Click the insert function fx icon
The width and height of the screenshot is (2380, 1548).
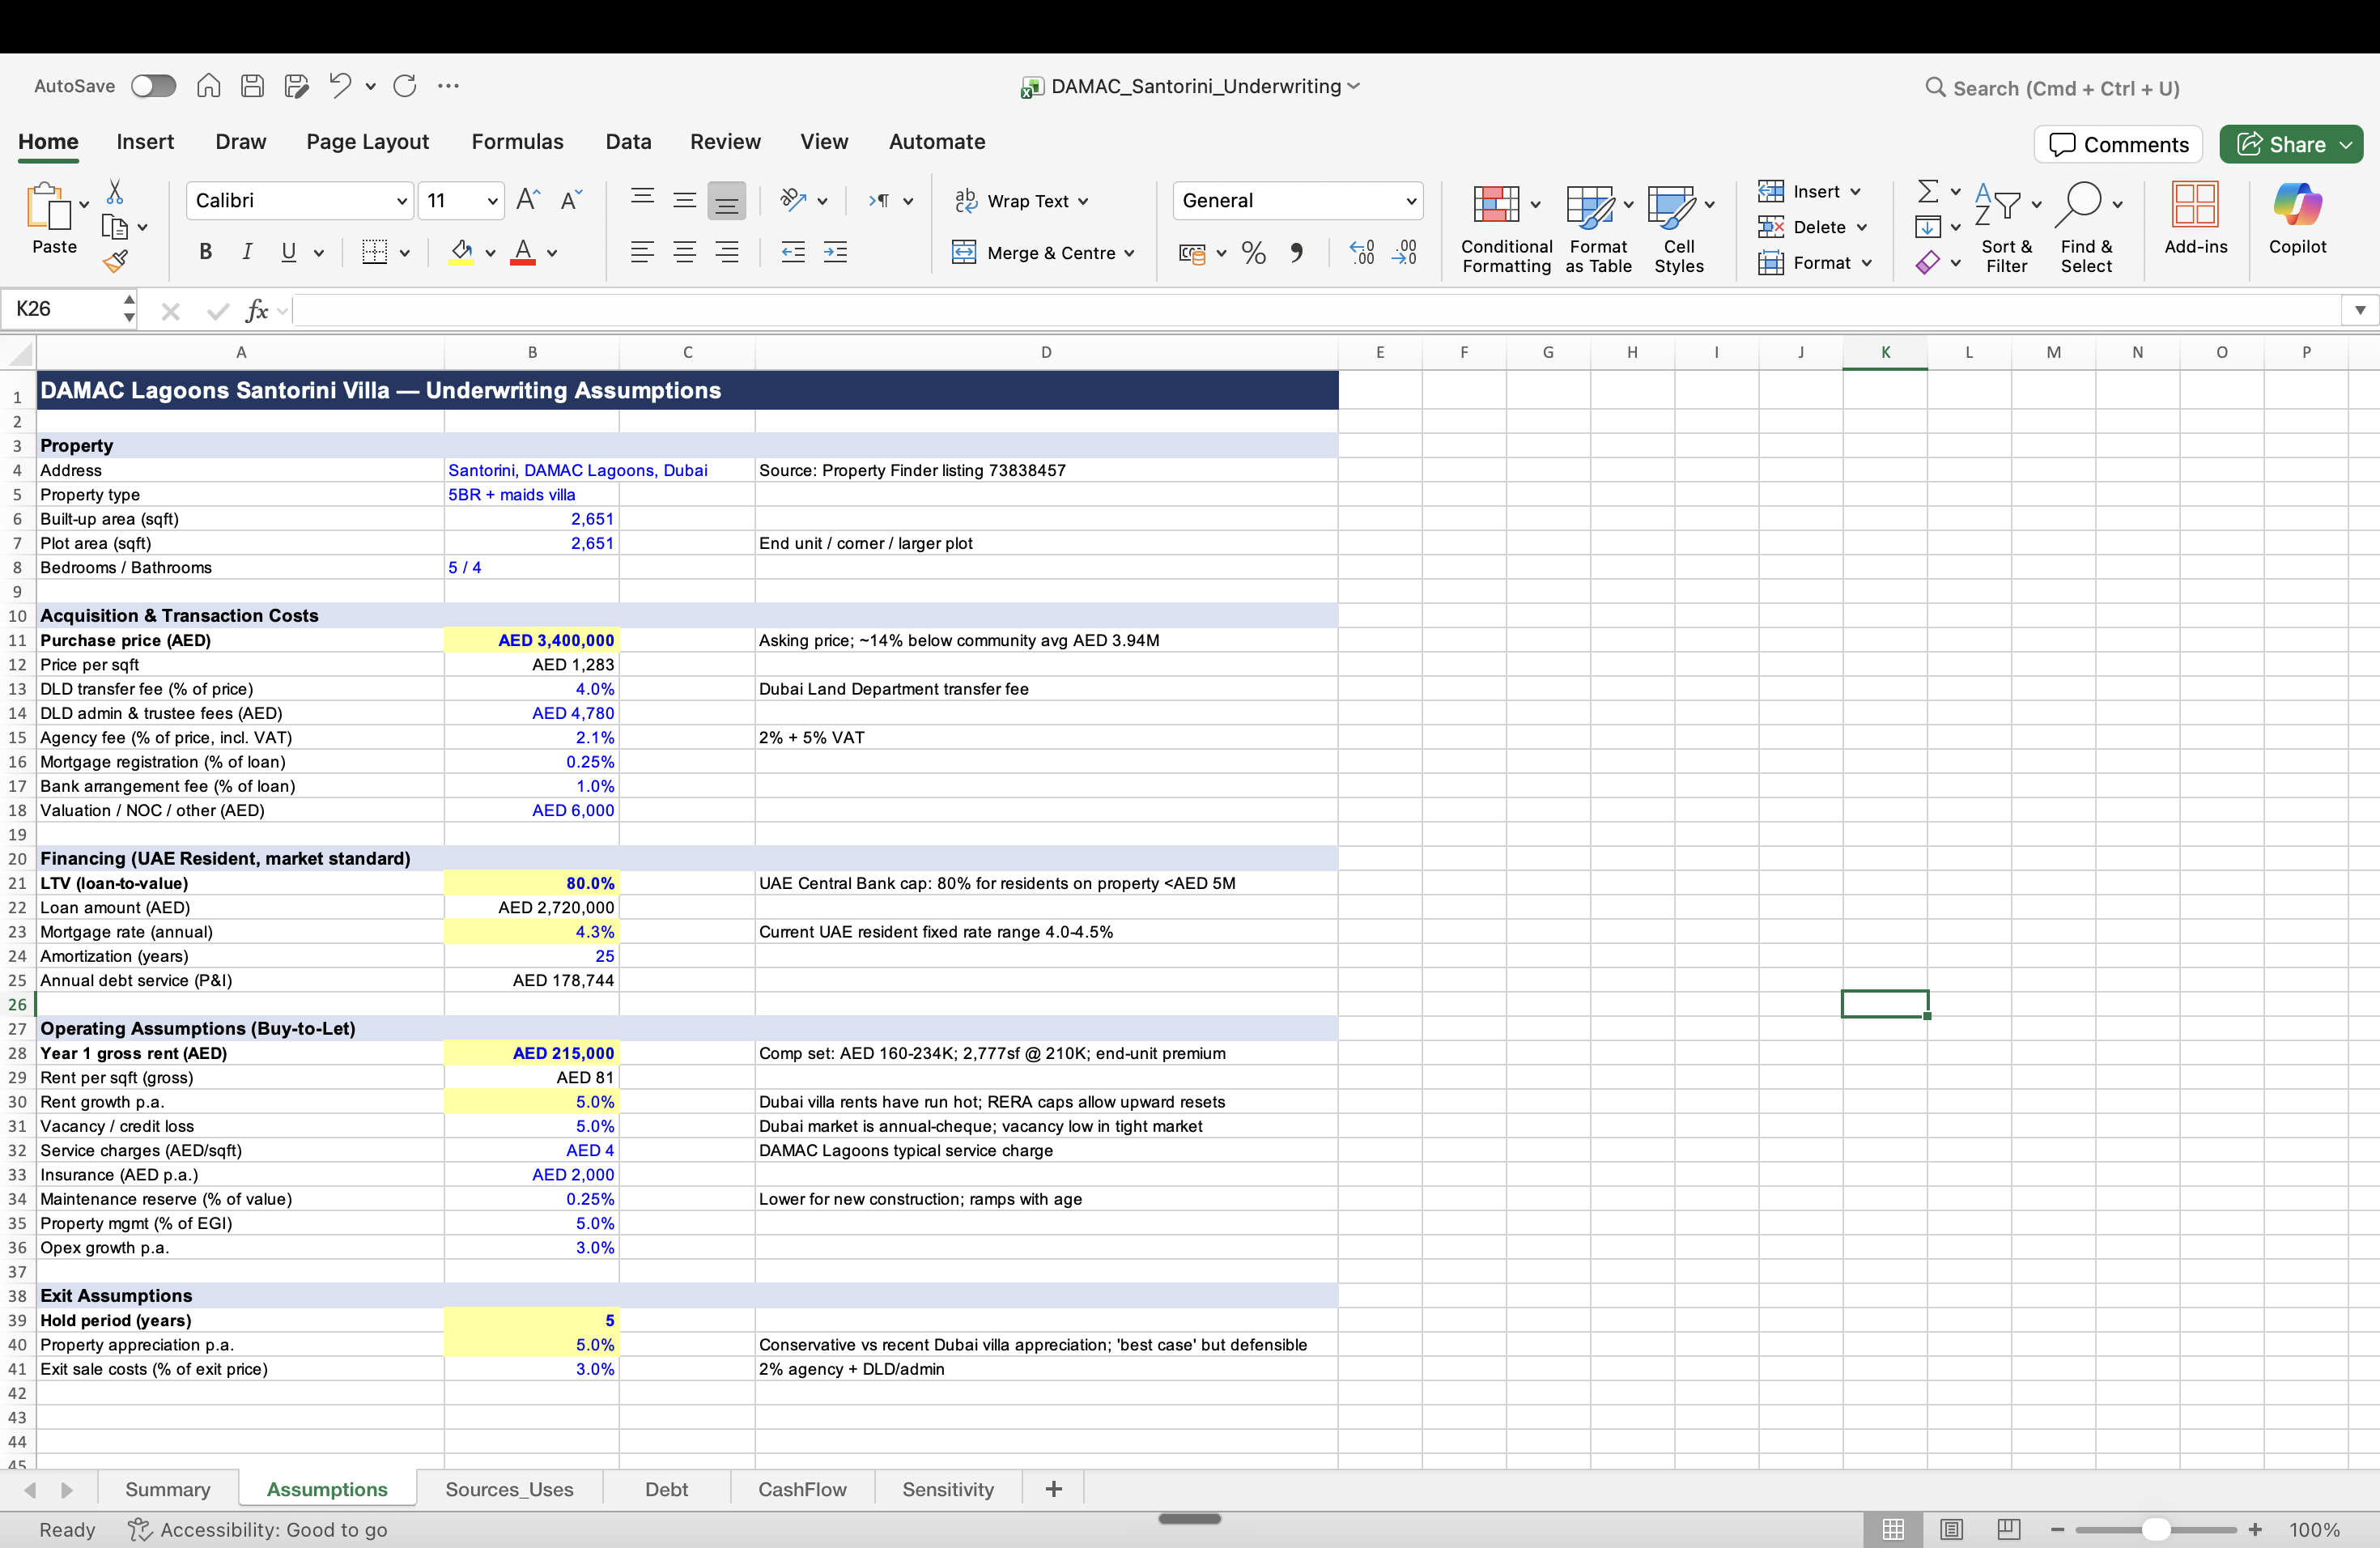coord(257,310)
